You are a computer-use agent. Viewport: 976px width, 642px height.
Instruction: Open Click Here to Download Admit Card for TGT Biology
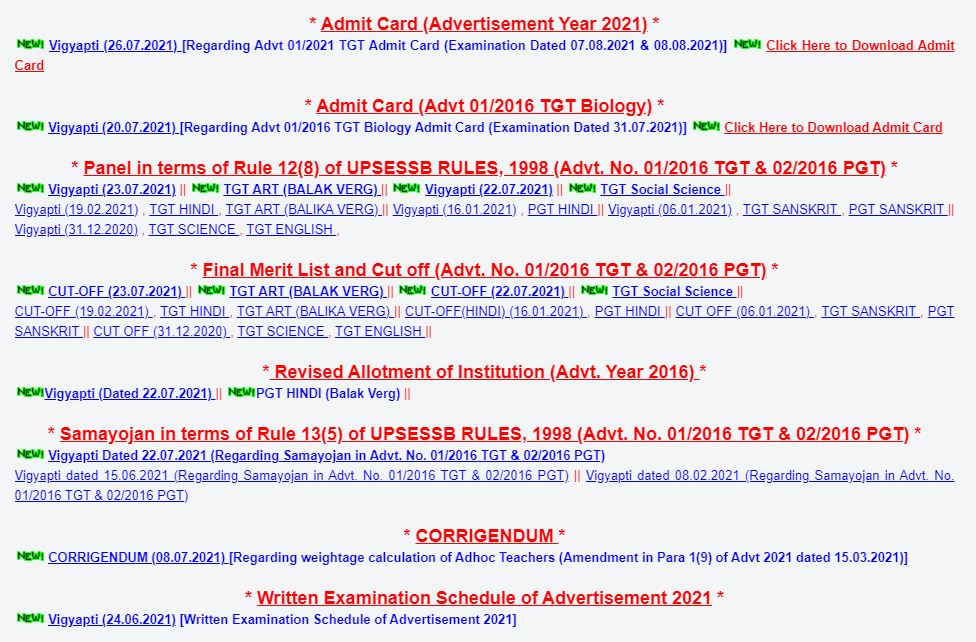pos(834,127)
